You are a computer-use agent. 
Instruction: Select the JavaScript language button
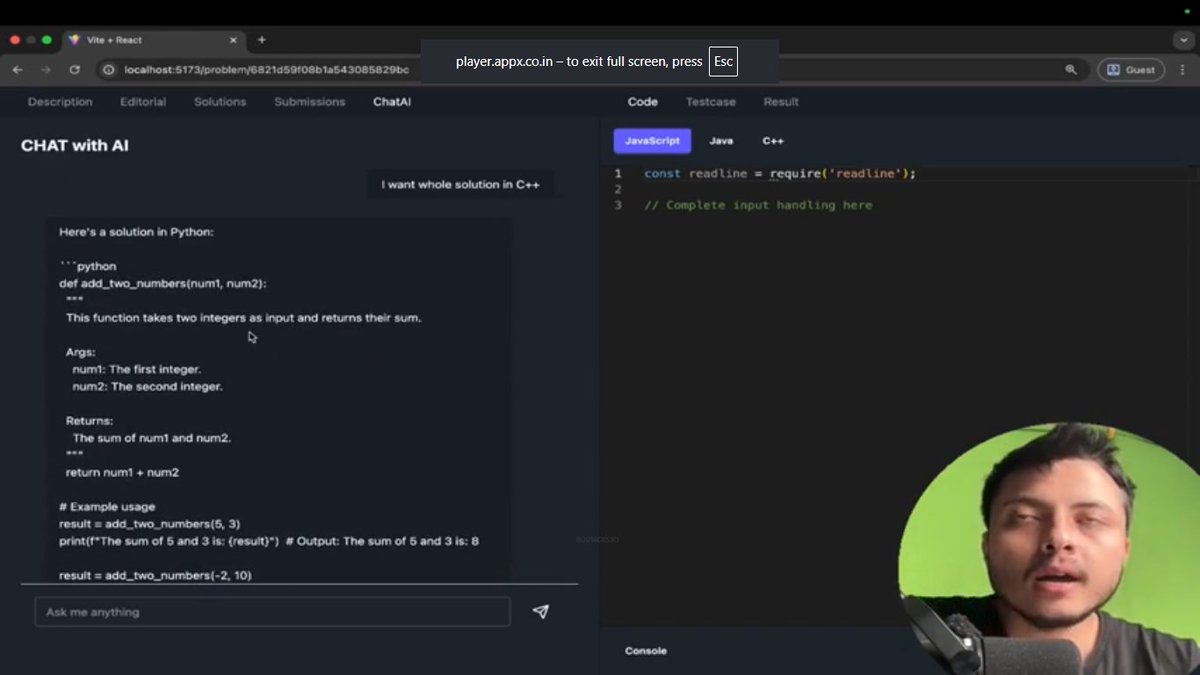pos(651,140)
